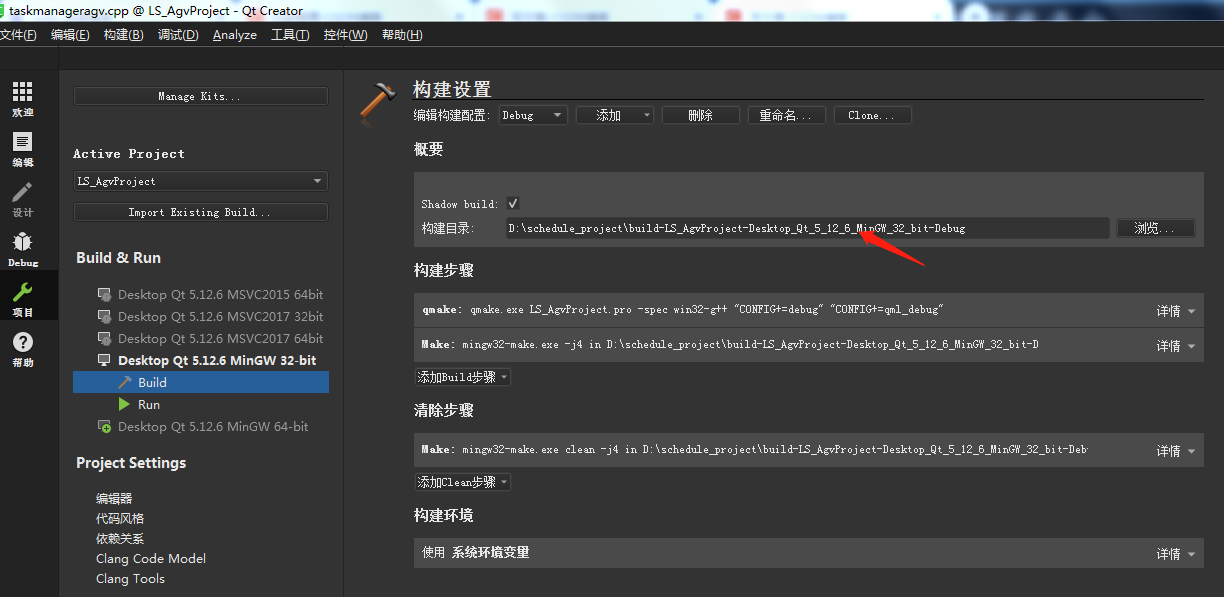Viewport: 1224px width, 597px height.
Task: Expand 详情 for the qmake step
Action: click(x=1175, y=311)
